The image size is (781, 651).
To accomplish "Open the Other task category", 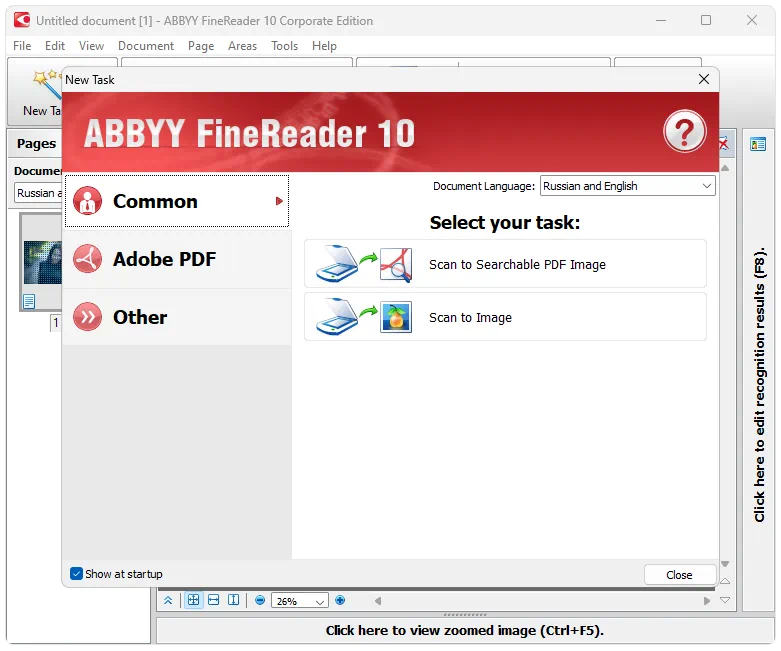I will coord(177,317).
